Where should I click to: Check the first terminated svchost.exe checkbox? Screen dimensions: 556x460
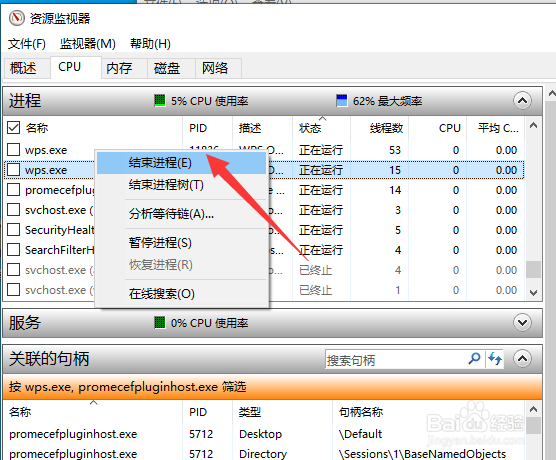coord(13,270)
